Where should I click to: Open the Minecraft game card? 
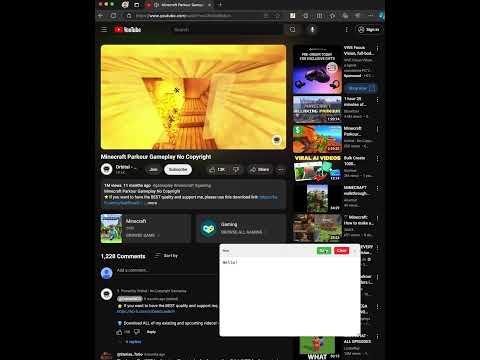tap(146, 228)
